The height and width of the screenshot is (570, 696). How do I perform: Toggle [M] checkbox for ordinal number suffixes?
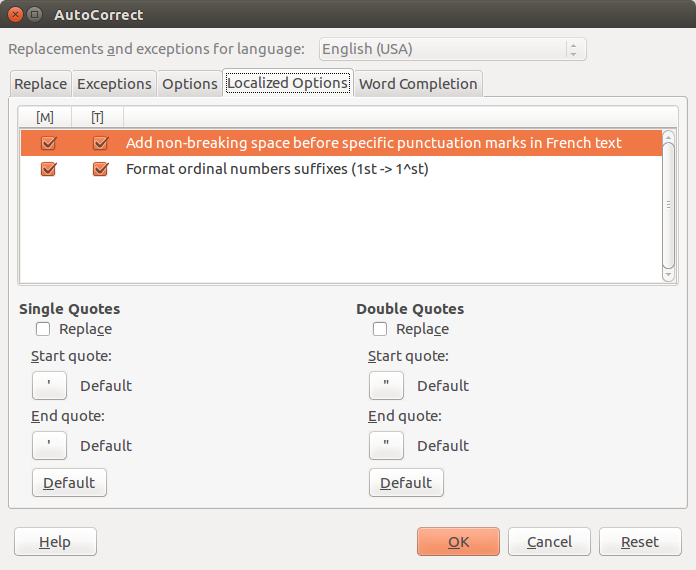(48, 169)
